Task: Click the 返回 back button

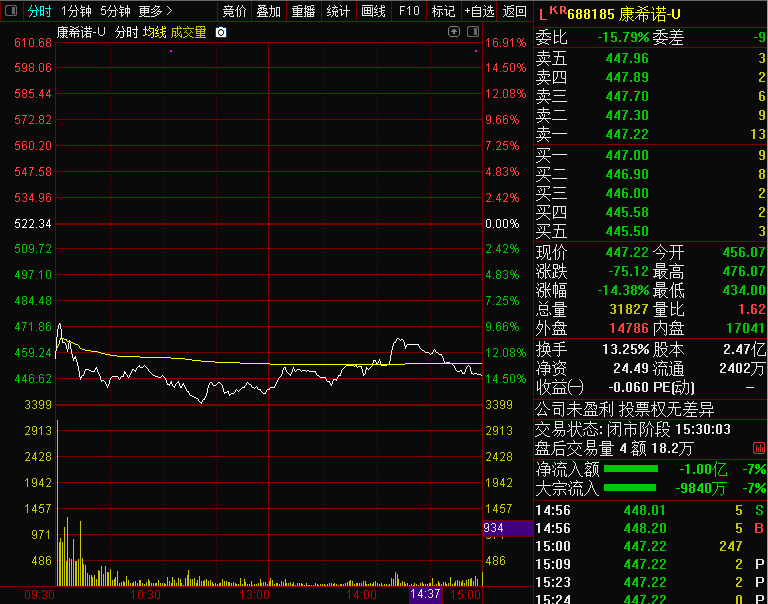Action: click(514, 11)
